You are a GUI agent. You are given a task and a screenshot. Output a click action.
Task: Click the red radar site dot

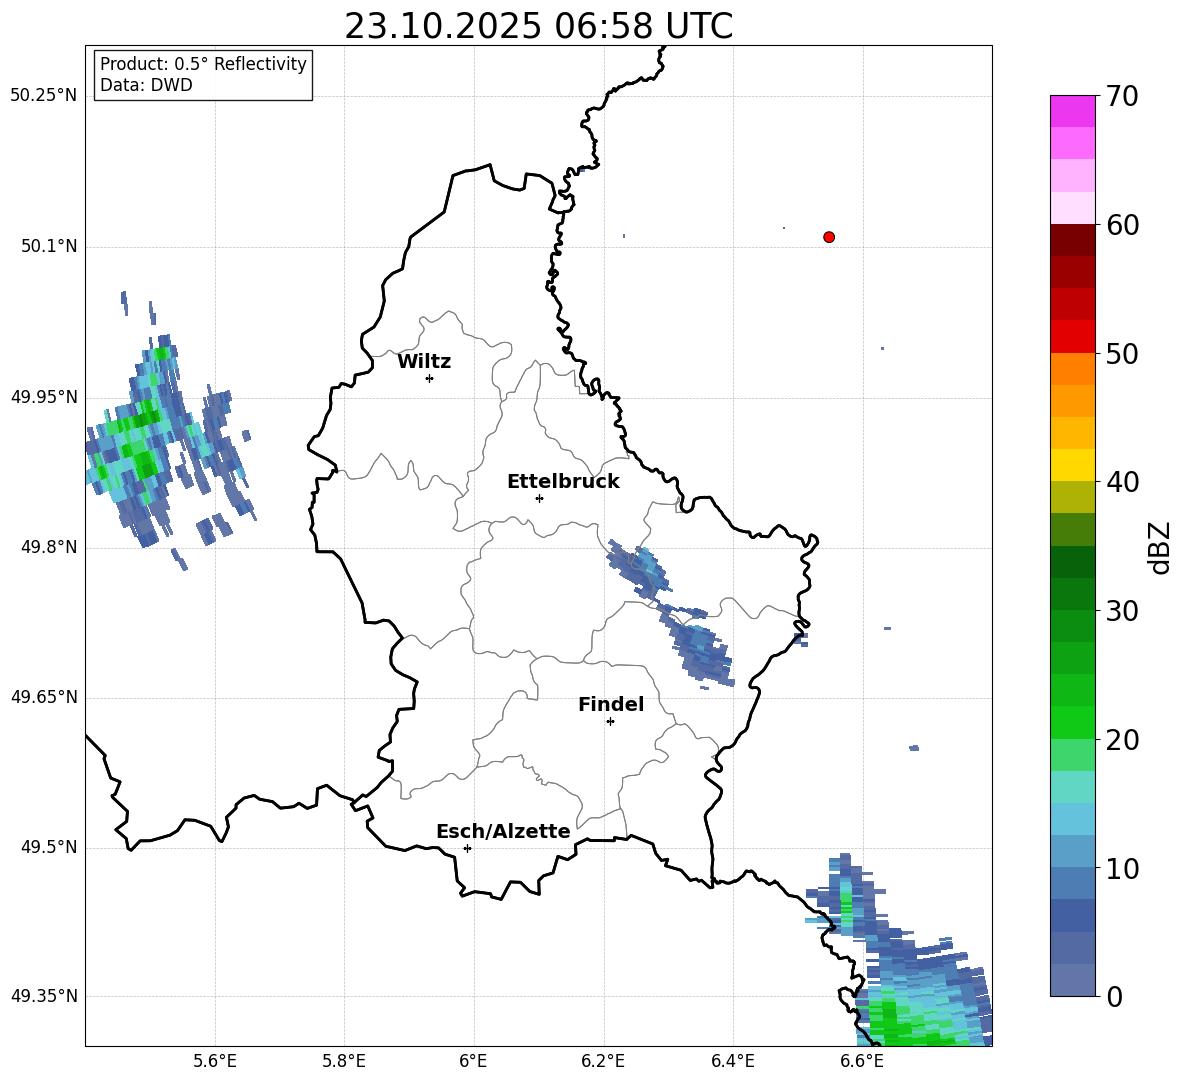point(829,237)
